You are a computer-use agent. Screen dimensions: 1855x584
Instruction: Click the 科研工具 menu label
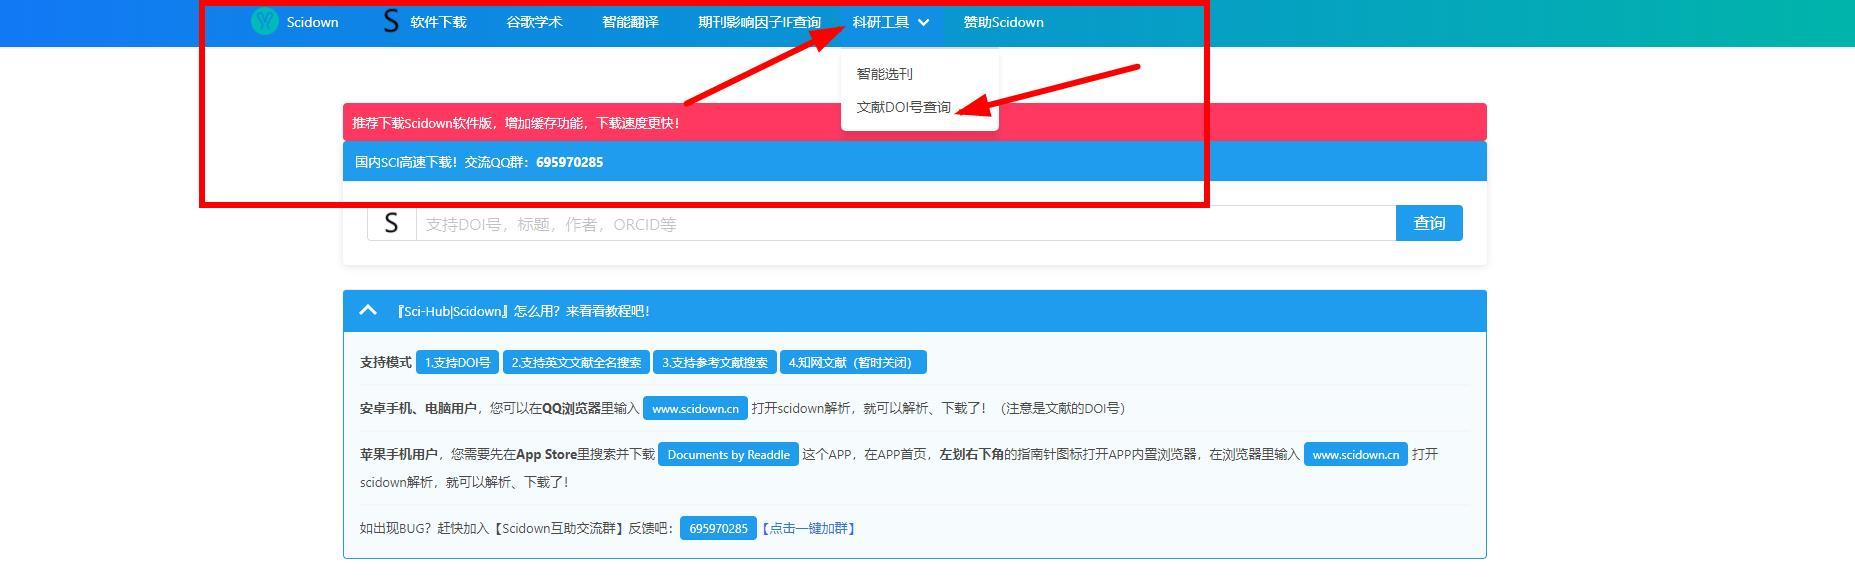pyautogui.click(x=881, y=22)
